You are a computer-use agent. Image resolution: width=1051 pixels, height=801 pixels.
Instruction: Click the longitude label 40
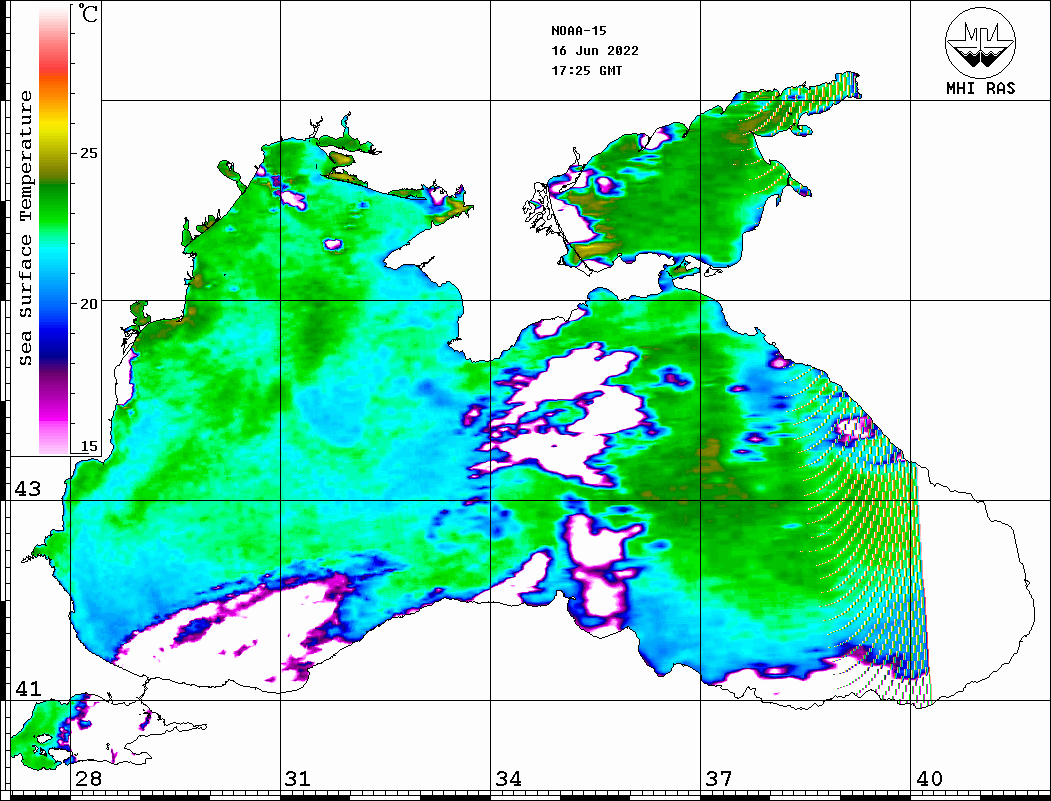(x=929, y=779)
